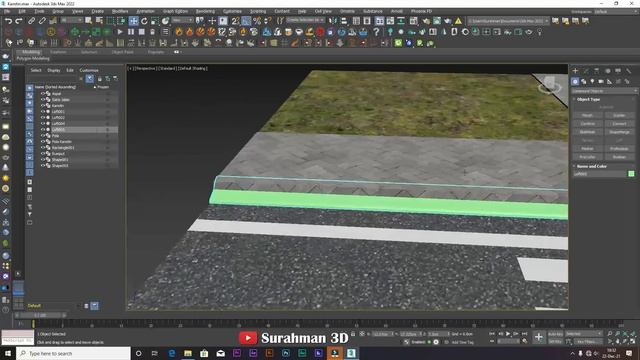Image resolution: width=640 pixels, height=360 pixels.
Task: Toggle visibility eye of Rectangle001 object
Action: pos(42,147)
